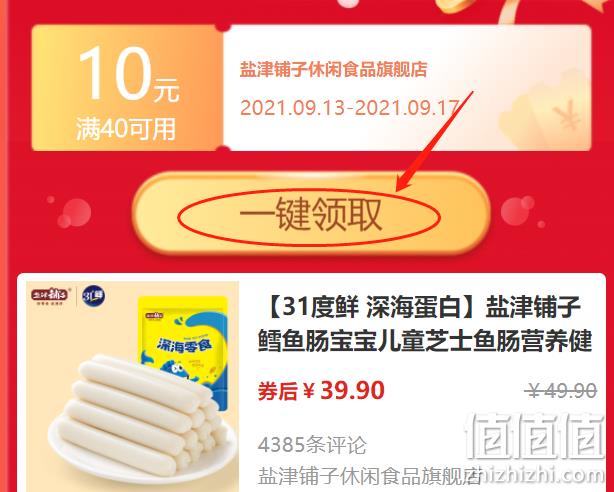Click the 券后 ¥39.90 price
The width and height of the screenshot is (614, 492).
pos(321,390)
